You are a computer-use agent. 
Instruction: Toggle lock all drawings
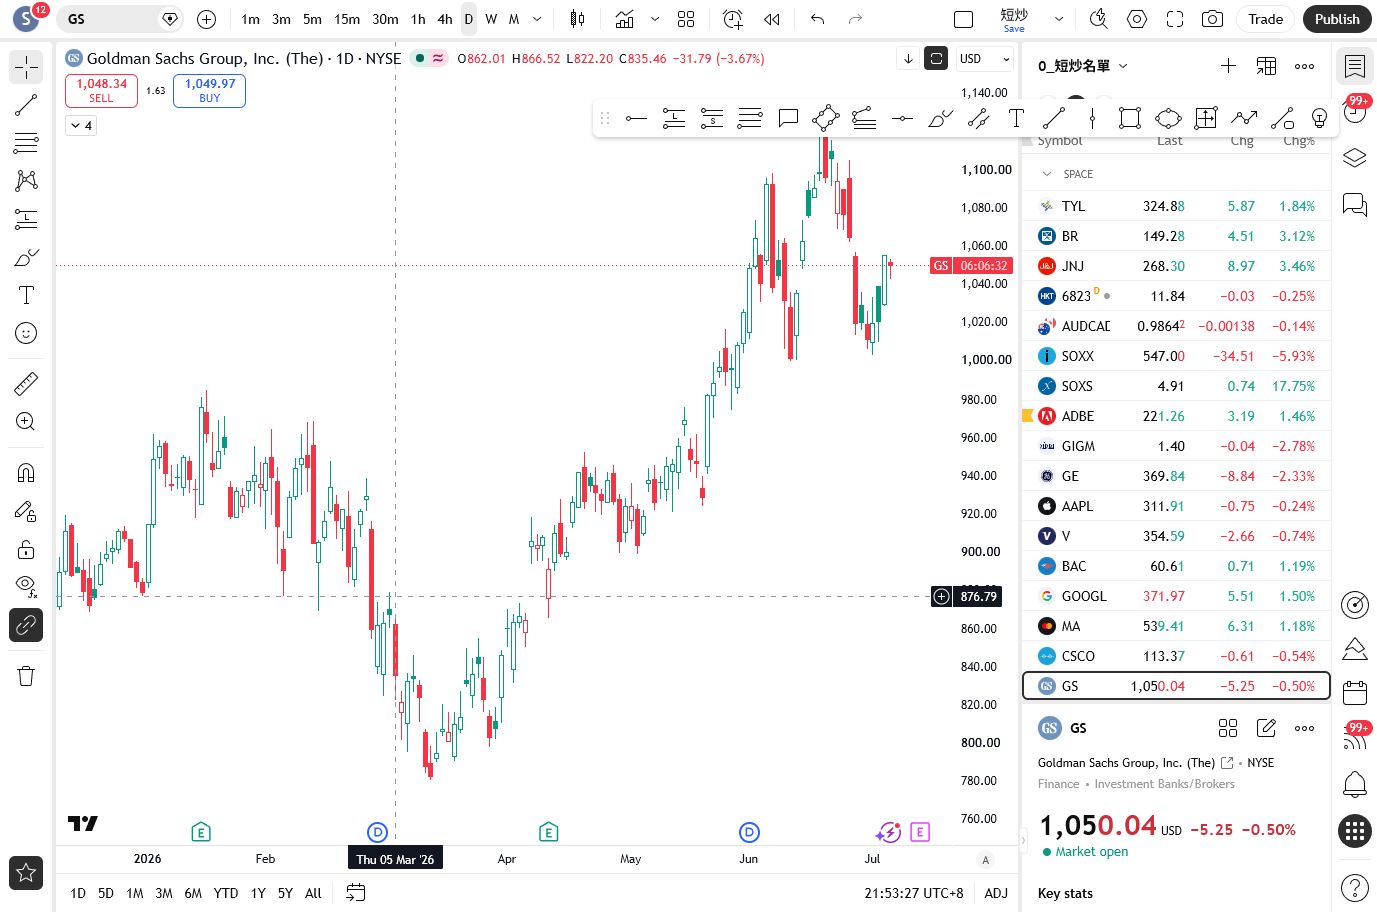click(26, 549)
